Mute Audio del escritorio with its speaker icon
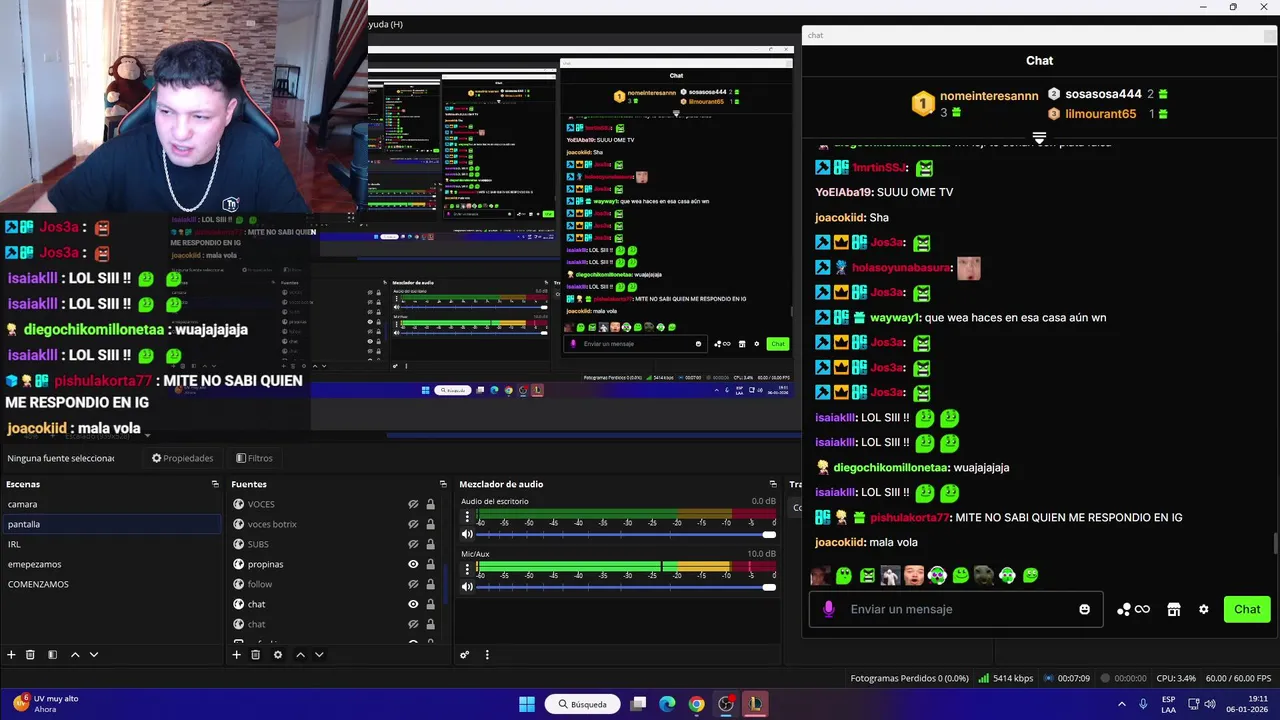Viewport: 1280px width, 720px height. click(467, 535)
